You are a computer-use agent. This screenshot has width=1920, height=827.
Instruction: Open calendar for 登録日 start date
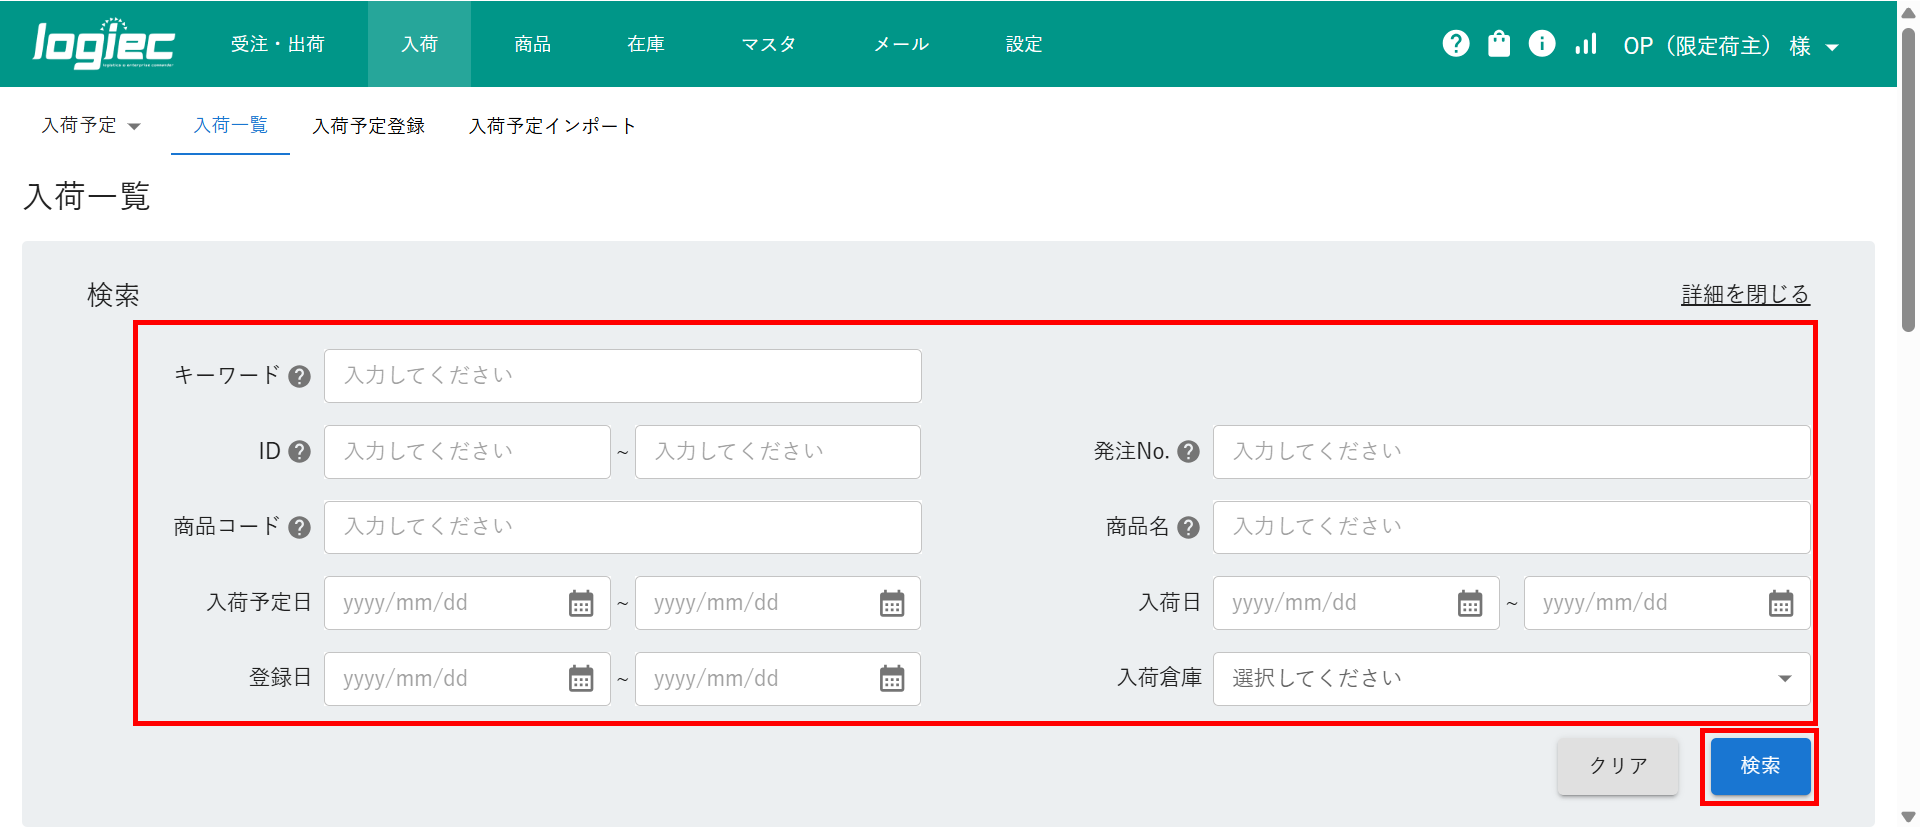(581, 679)
